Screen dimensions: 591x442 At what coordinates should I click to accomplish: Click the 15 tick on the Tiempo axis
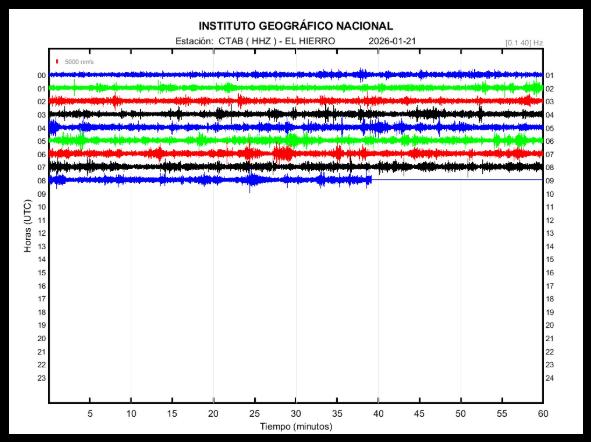click(x=172, y=413)
